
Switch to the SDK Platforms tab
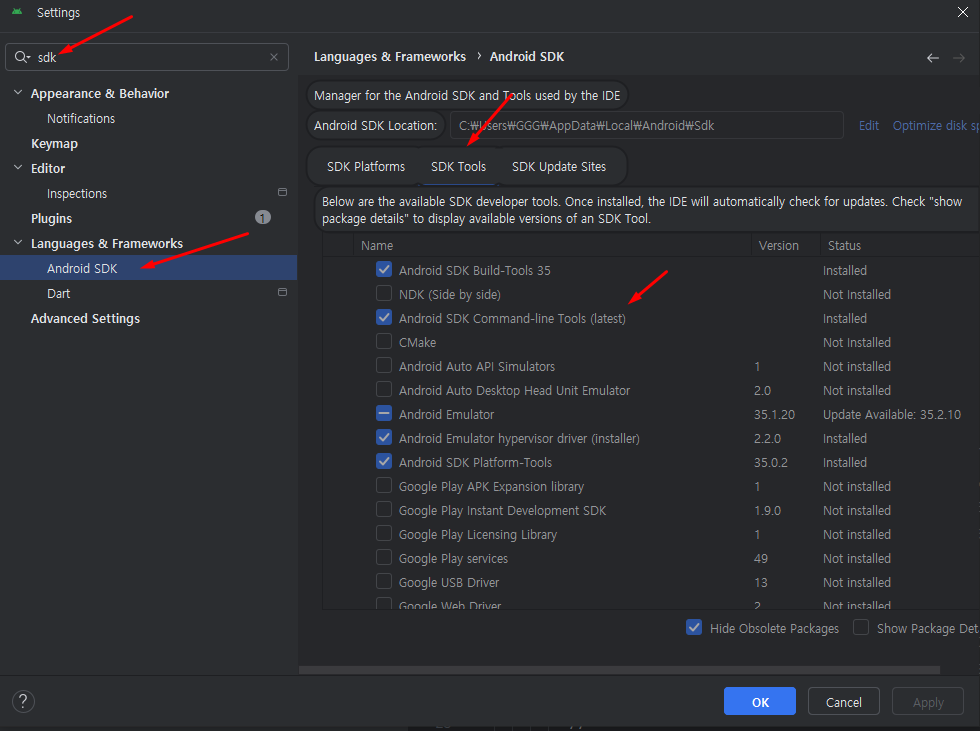(x=366, y=167)
